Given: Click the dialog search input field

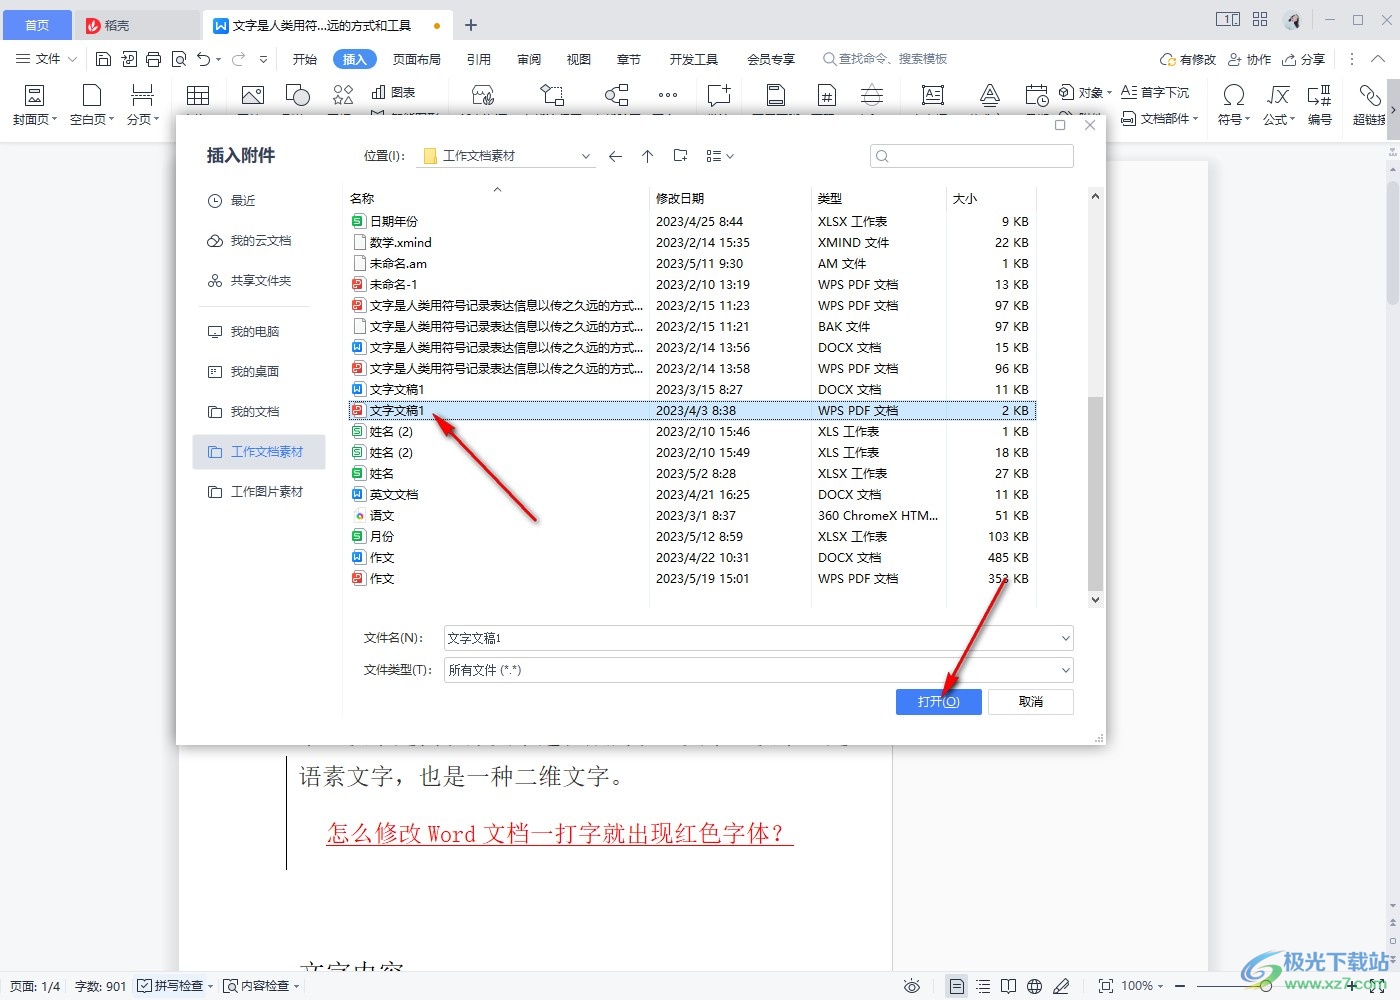Looking at the screenshot, I should (x=972, y=156).
